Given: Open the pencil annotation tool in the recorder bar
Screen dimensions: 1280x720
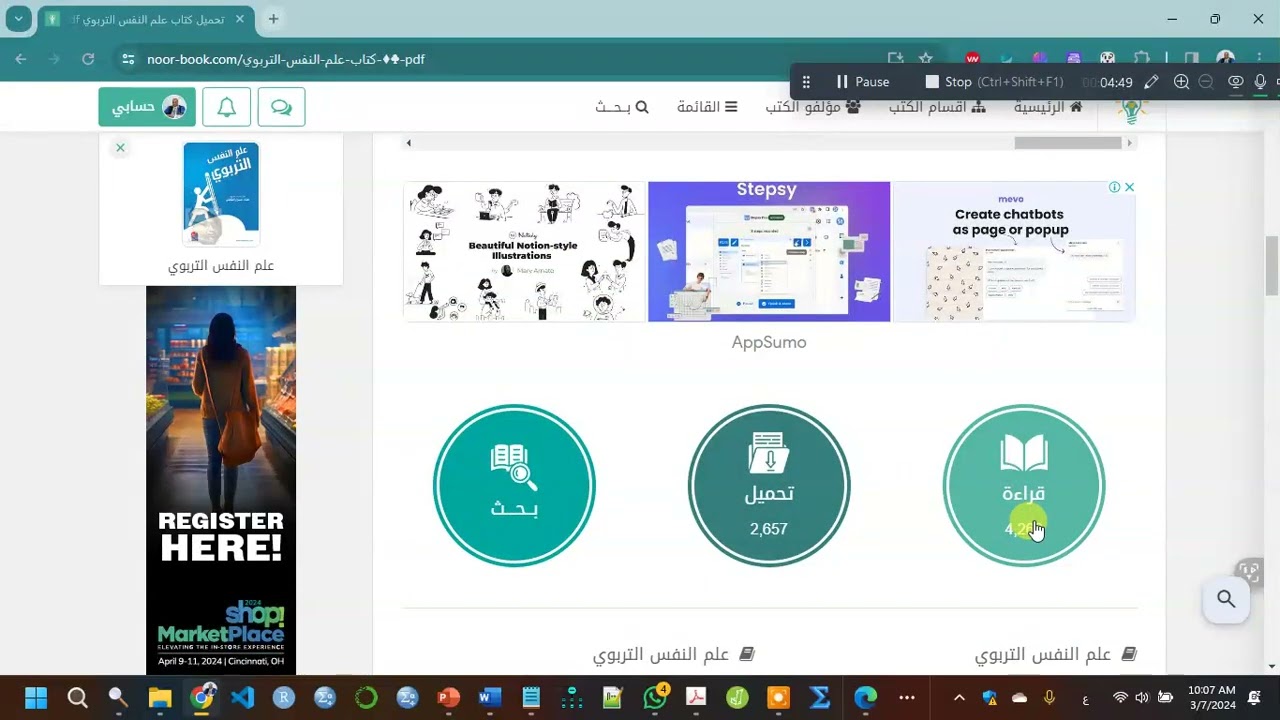Looking at the screenshot, I should [1152, 82].
